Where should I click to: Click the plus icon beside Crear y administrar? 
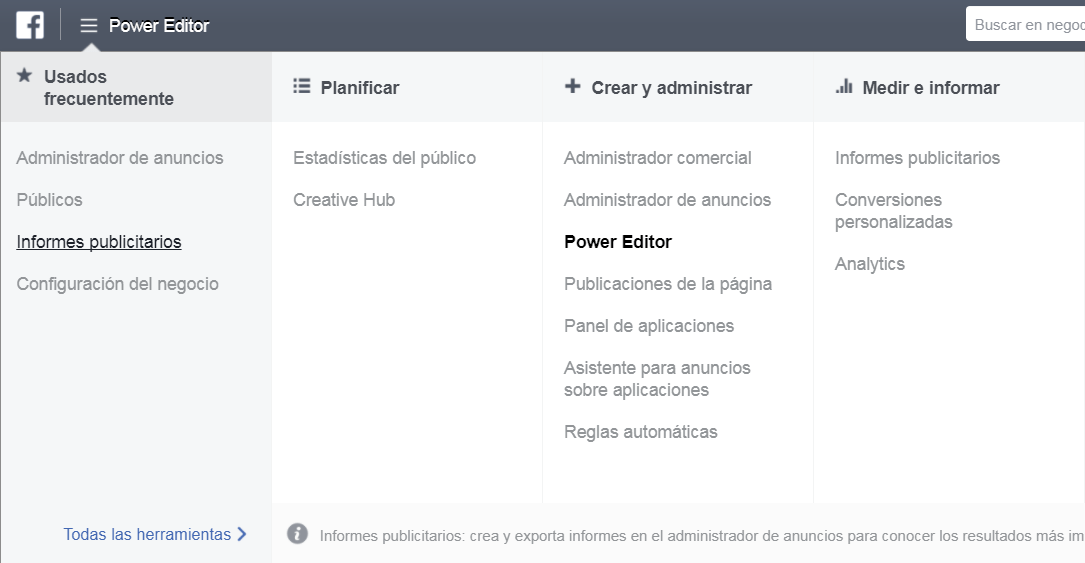click(x=572, y=87)
